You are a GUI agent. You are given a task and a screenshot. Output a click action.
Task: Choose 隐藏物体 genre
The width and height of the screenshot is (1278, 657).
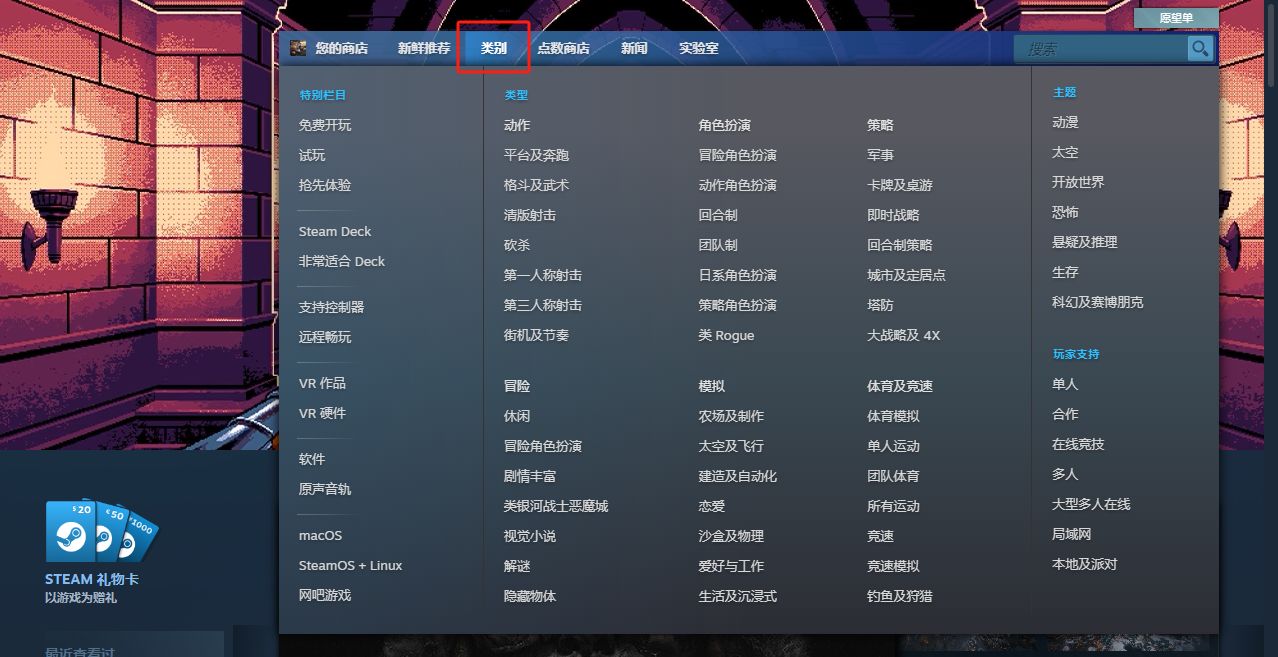pyautogui.click(x=530, y=596)
